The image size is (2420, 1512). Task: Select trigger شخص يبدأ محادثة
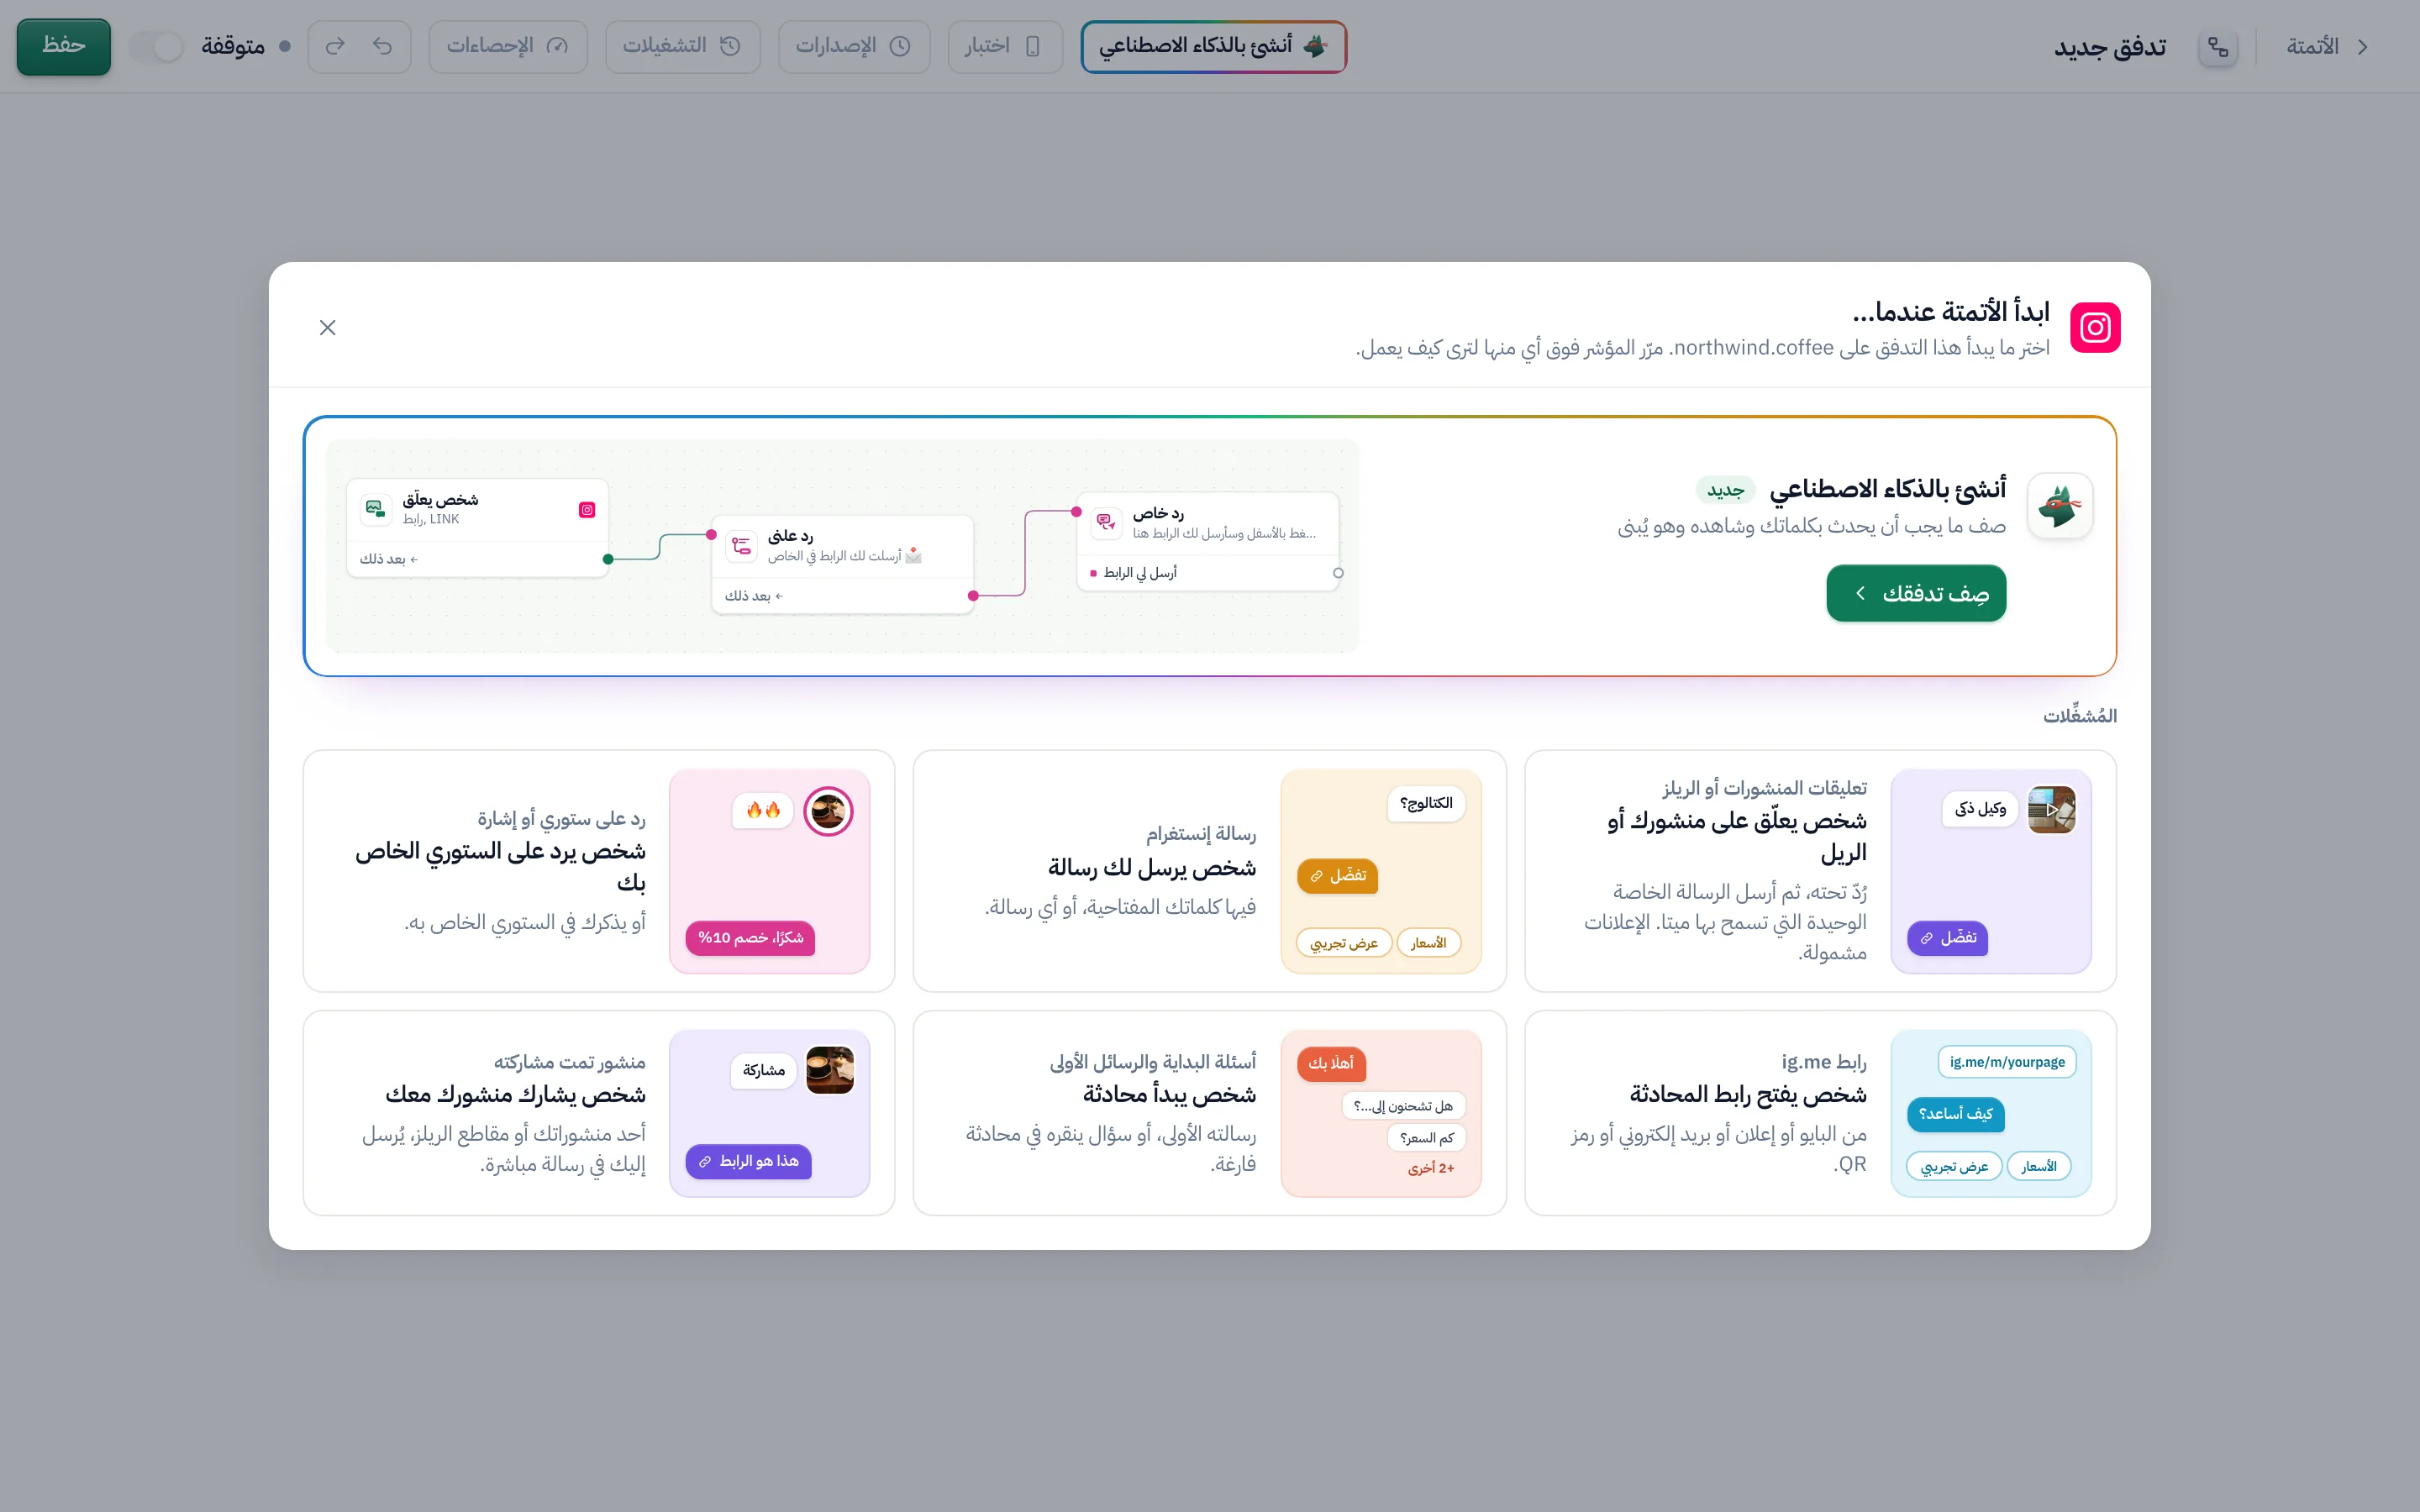[x=1209, y=1112]
